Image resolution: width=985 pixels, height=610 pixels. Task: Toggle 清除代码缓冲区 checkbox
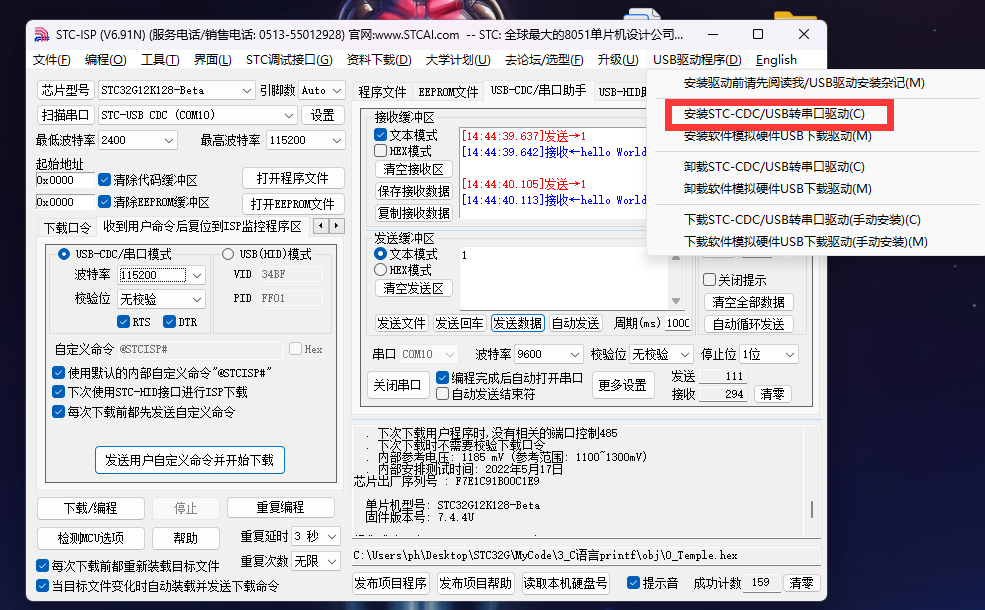click(x=105, y=180)
